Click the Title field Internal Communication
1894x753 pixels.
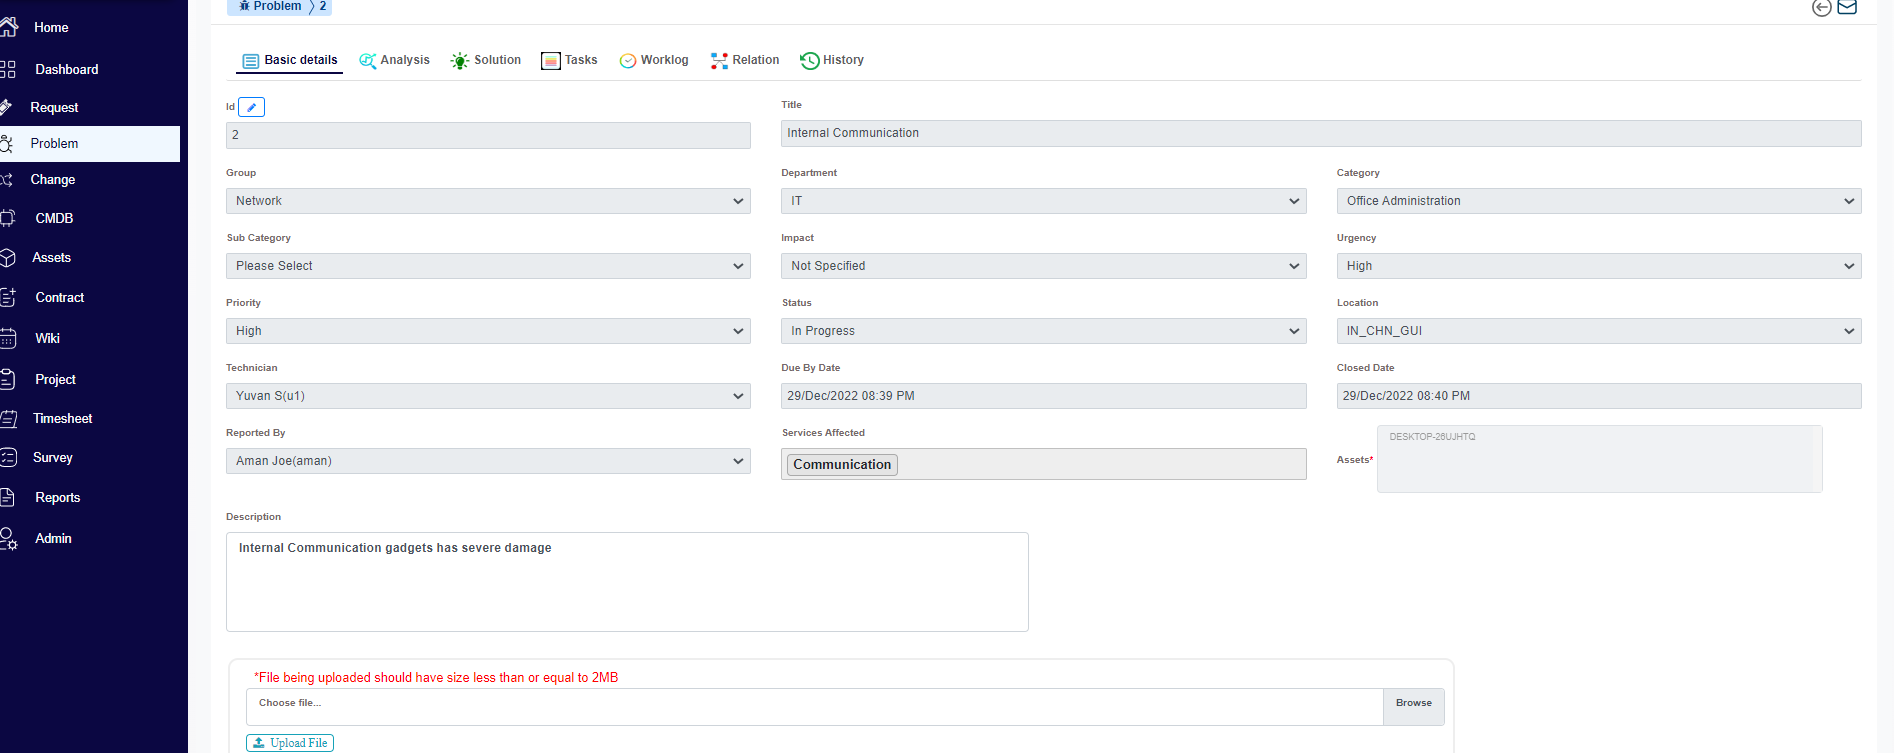[1321, 133]
